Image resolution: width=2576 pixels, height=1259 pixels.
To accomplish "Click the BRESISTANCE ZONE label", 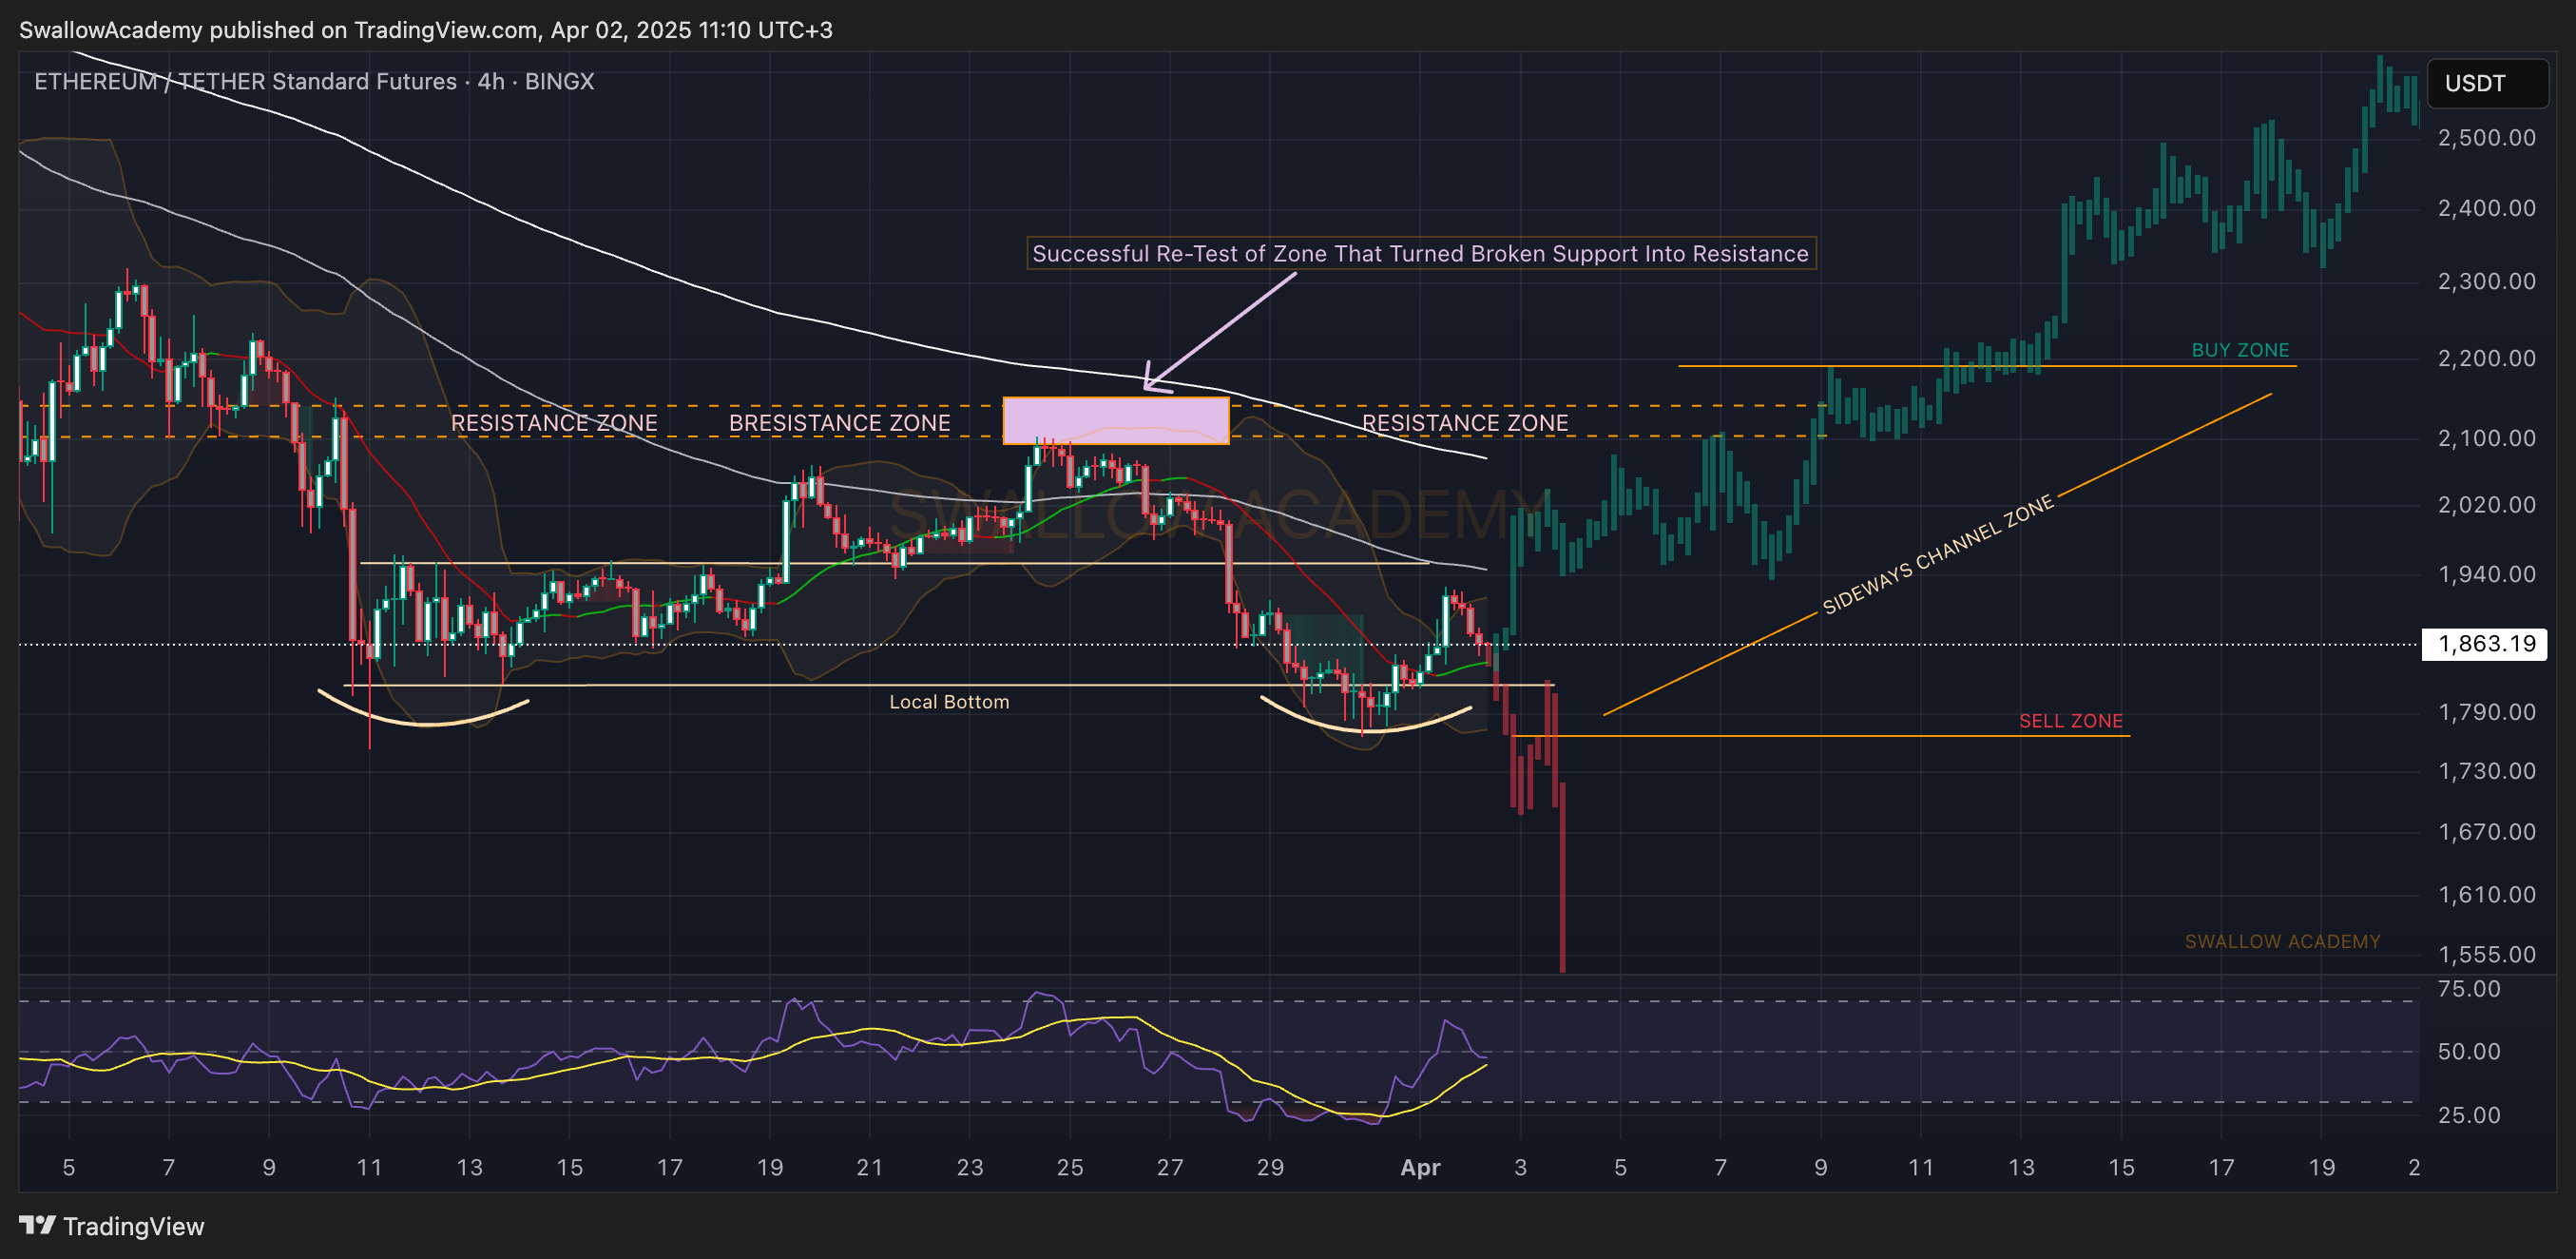I will point(839,423).
